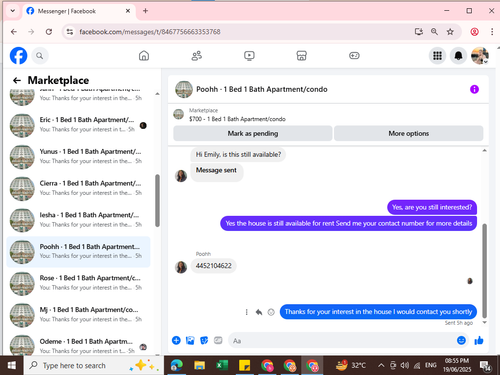The image size is (500, 375).
Task: Open the Video (Watch) icon
Action: tap(249, 56)
